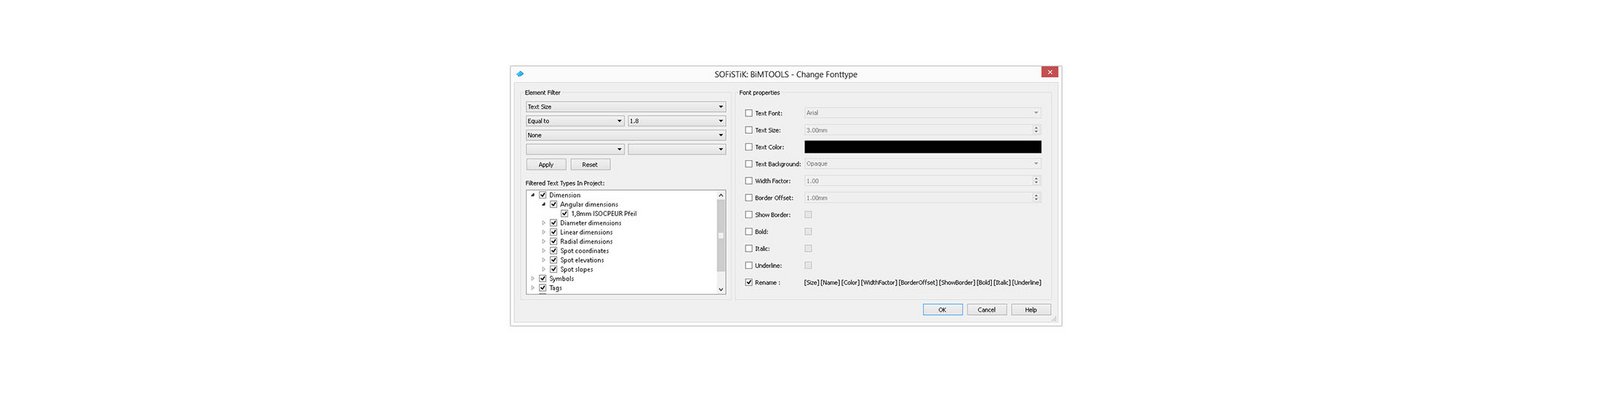
Task: Expand the Symbols tree node
Action: pos(533,279)
